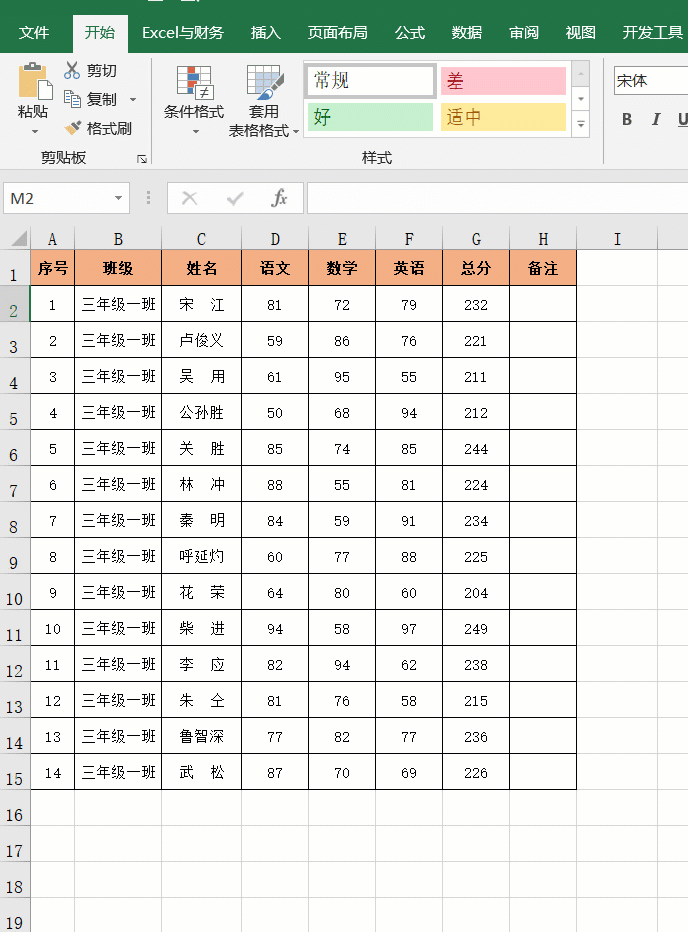
Task: Click the Paste clipboard icon
Action: pos(34,81)
